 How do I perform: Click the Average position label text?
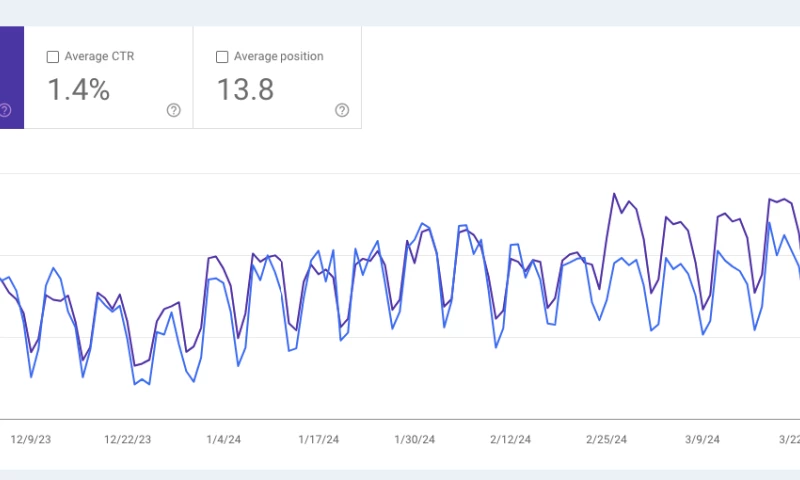pos(278,57)
